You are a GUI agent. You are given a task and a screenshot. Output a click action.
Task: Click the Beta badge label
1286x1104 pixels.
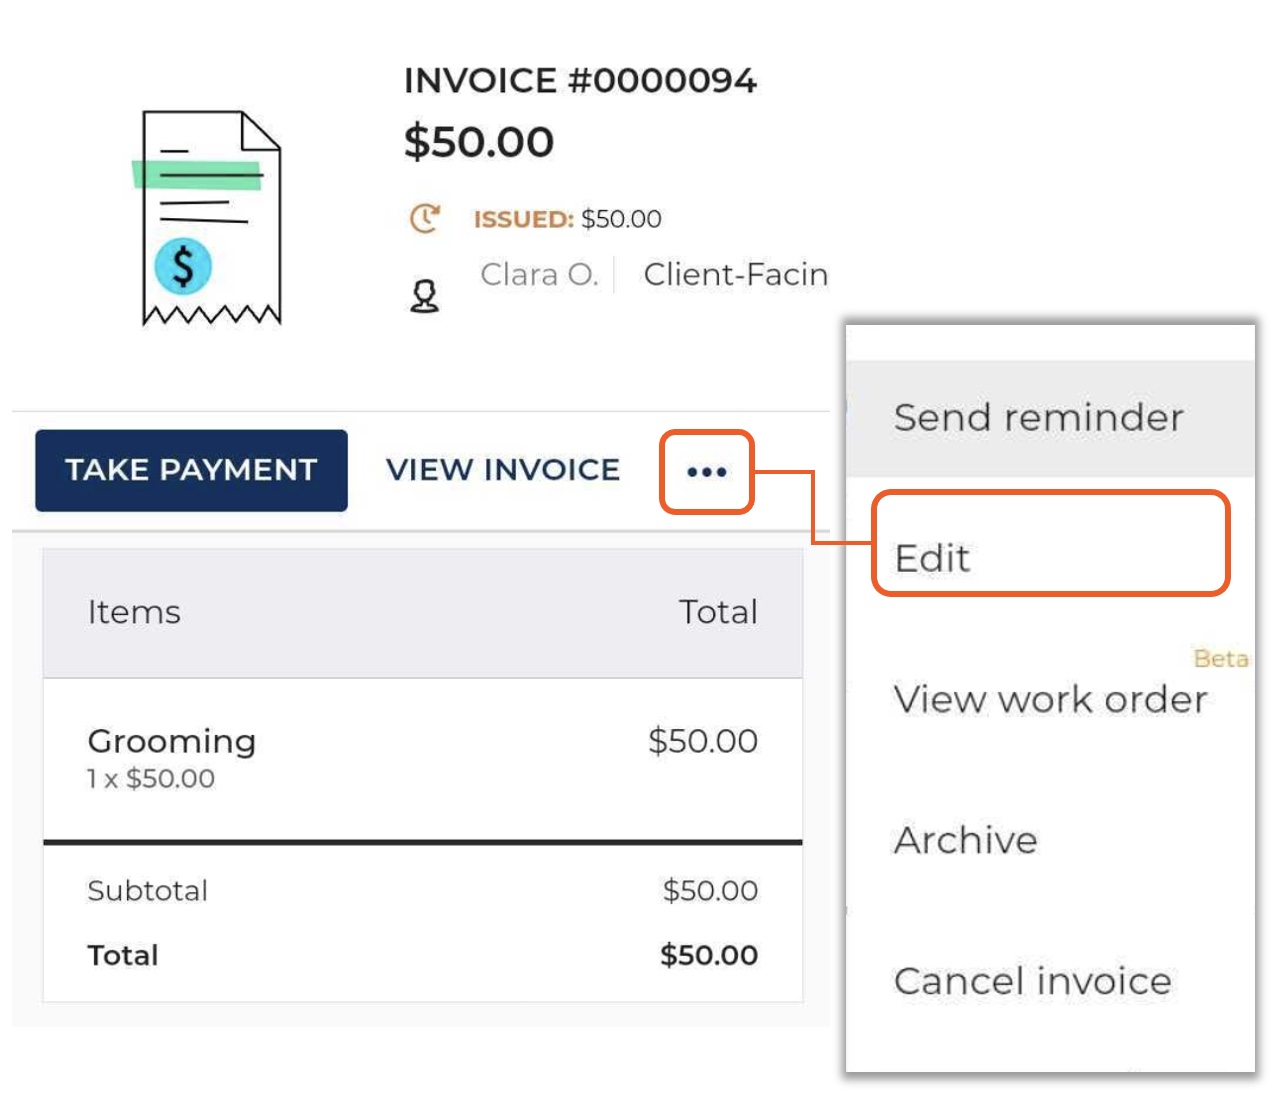tap(1221, 659)
